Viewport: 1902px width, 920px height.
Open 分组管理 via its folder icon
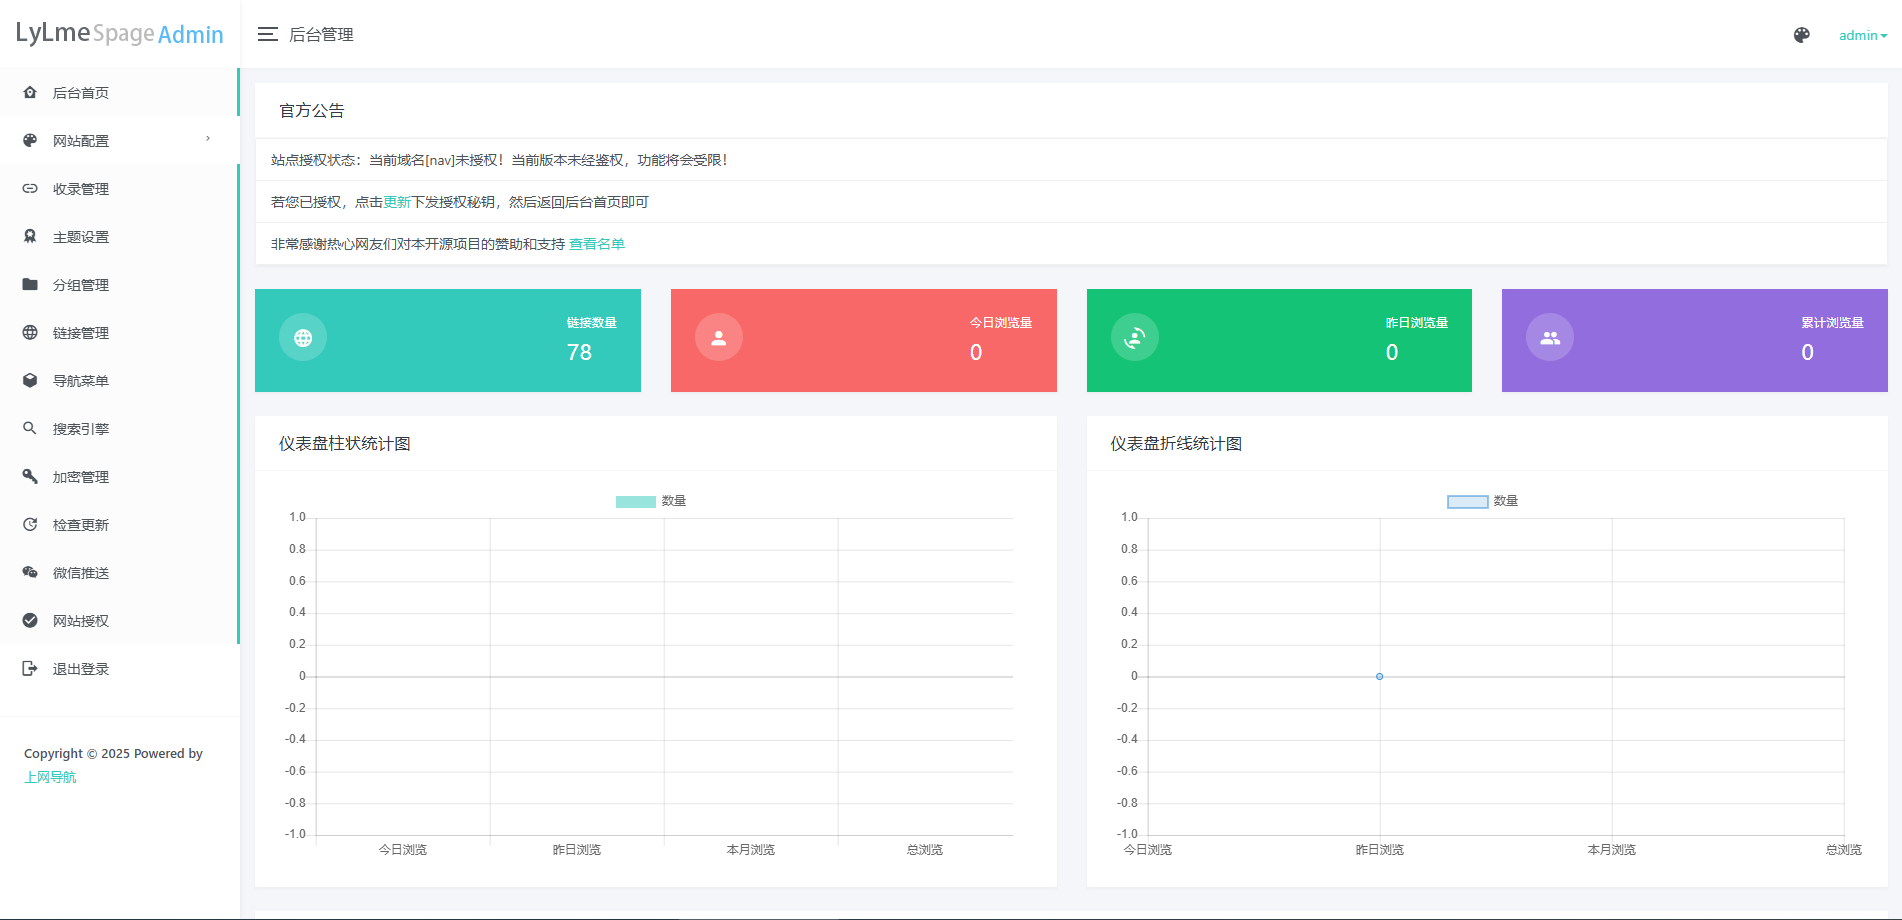point(30,284)
